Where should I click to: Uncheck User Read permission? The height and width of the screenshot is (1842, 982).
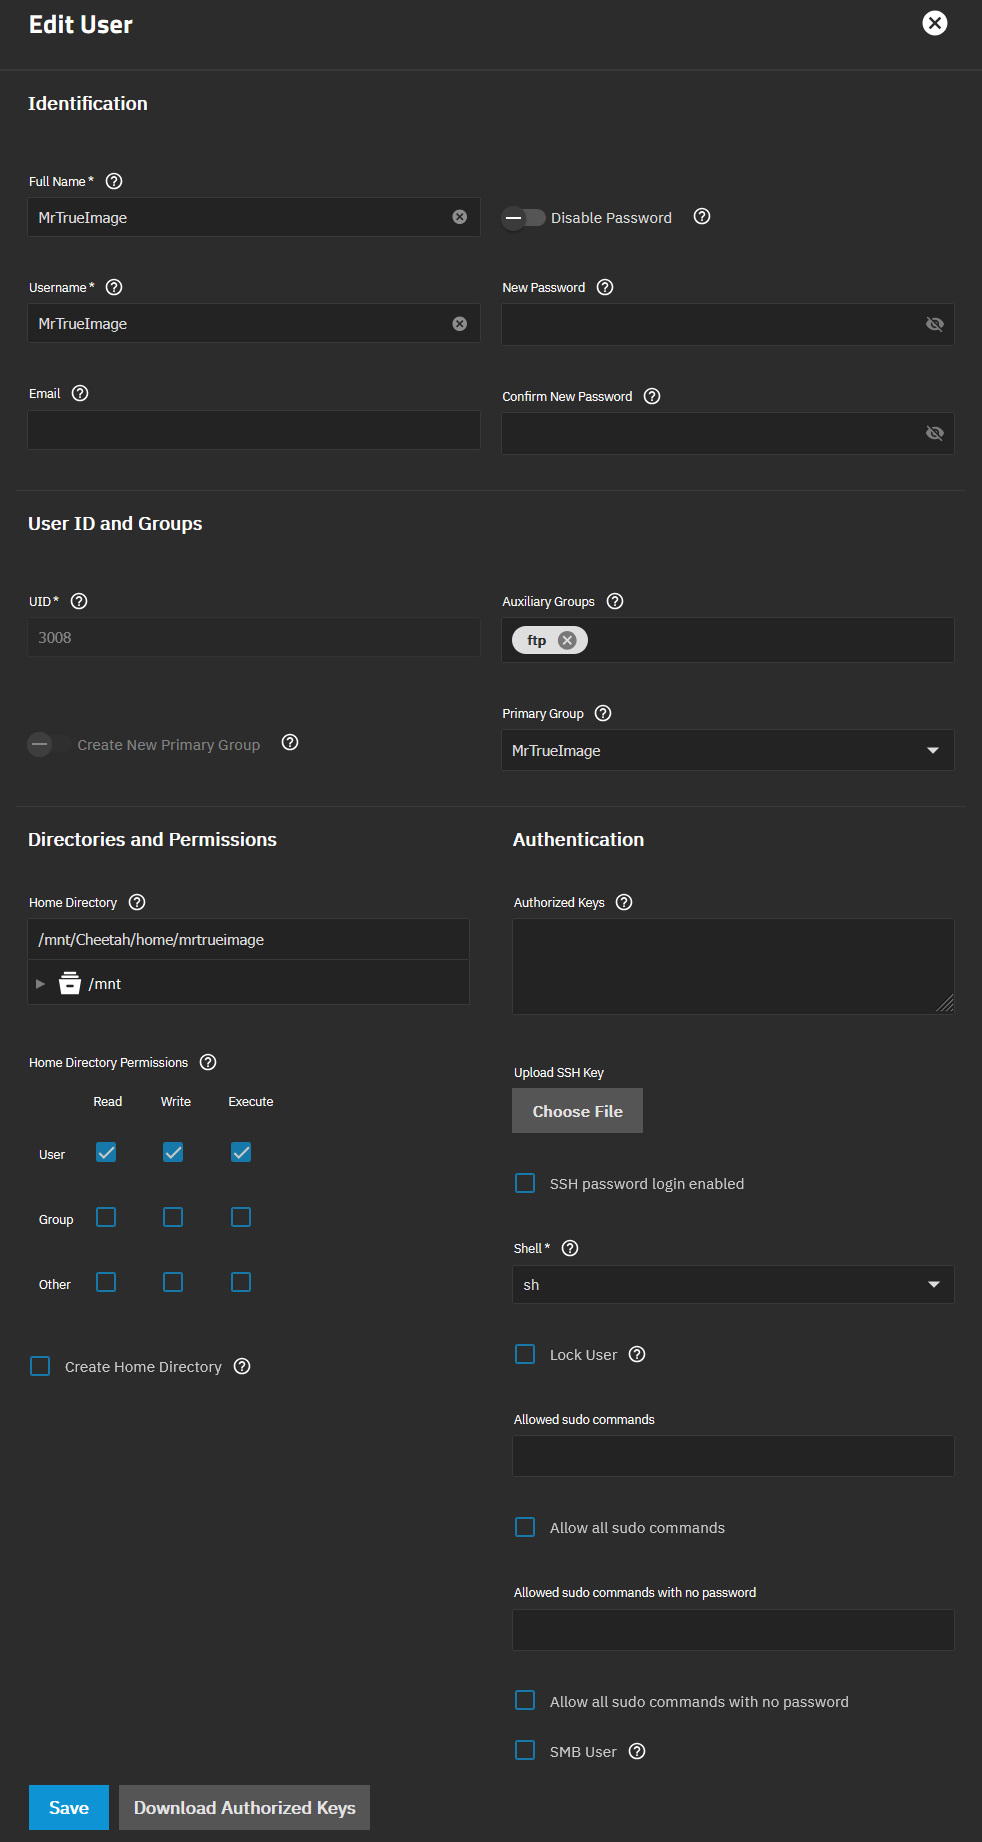(106, 1152)
